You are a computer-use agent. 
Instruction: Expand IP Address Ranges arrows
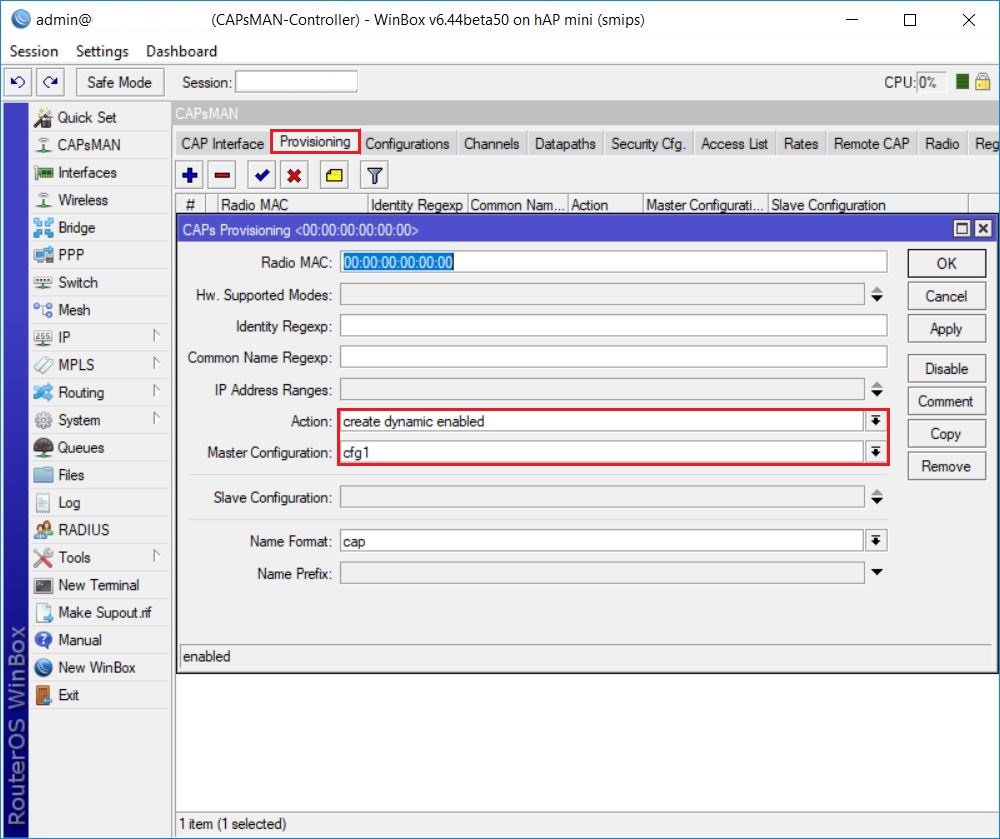tap(877, 389)
